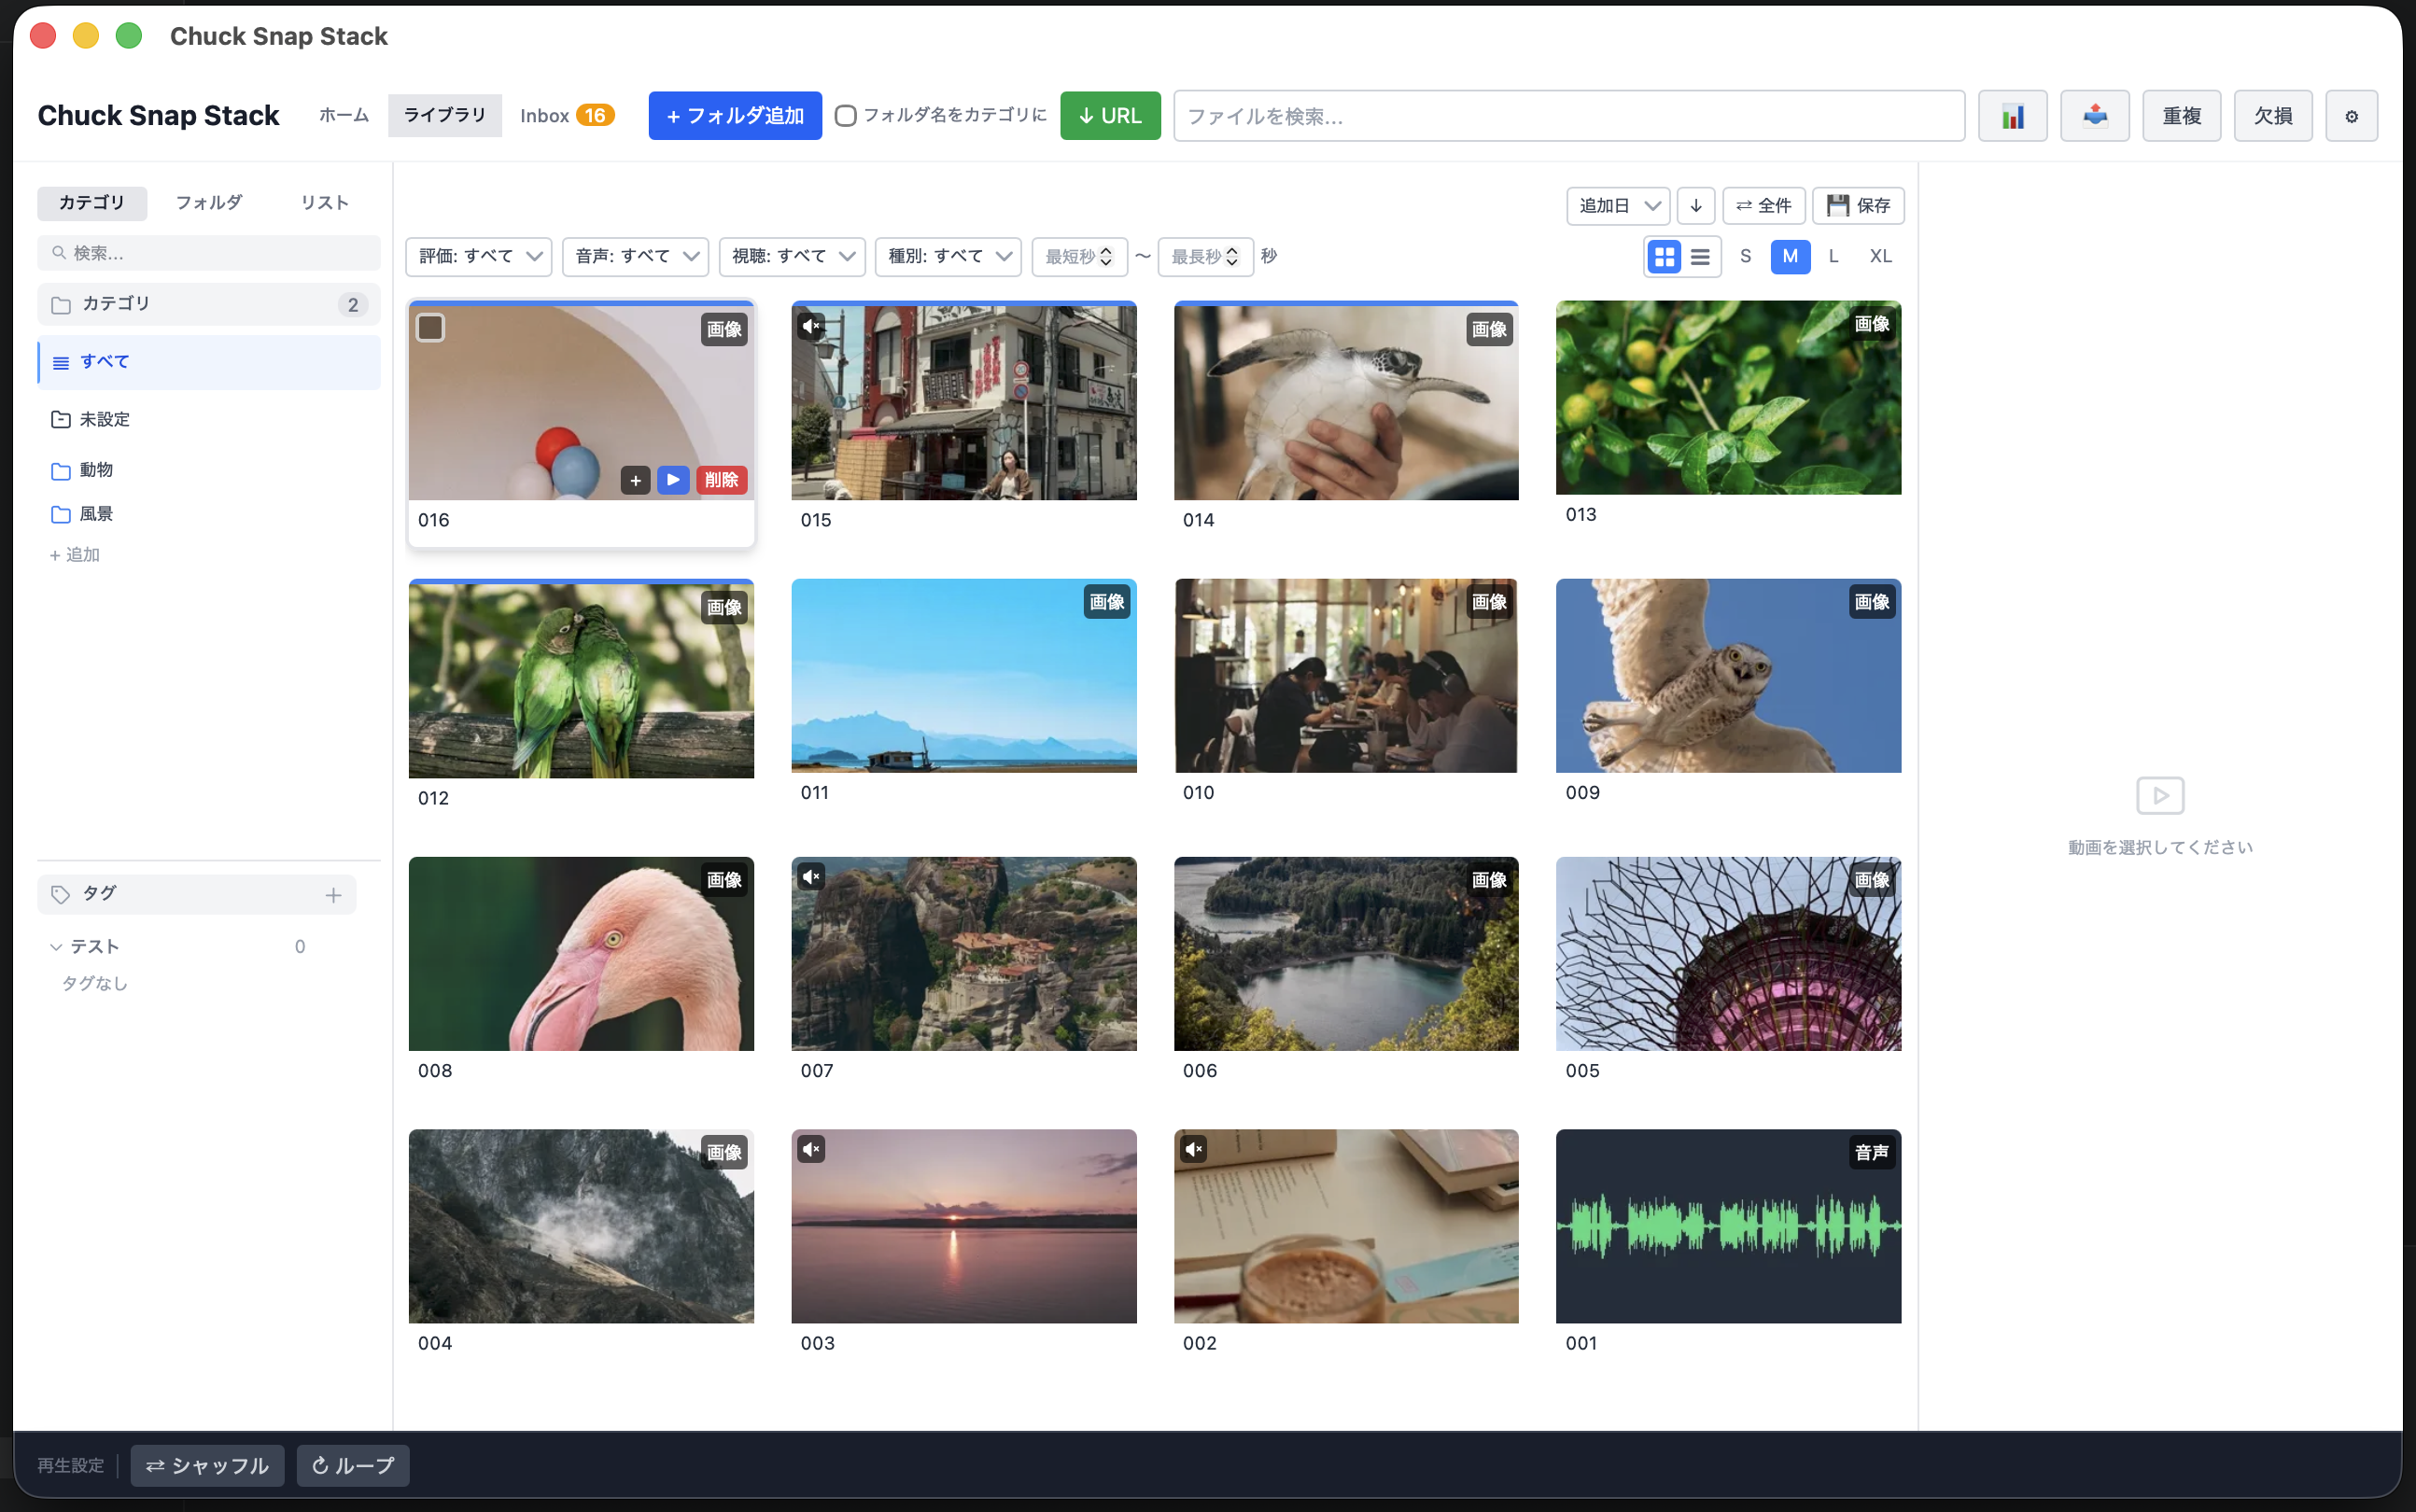2416x1512 pixels.
Task: Collapse the テスト tag group
Action: point(56,947)
